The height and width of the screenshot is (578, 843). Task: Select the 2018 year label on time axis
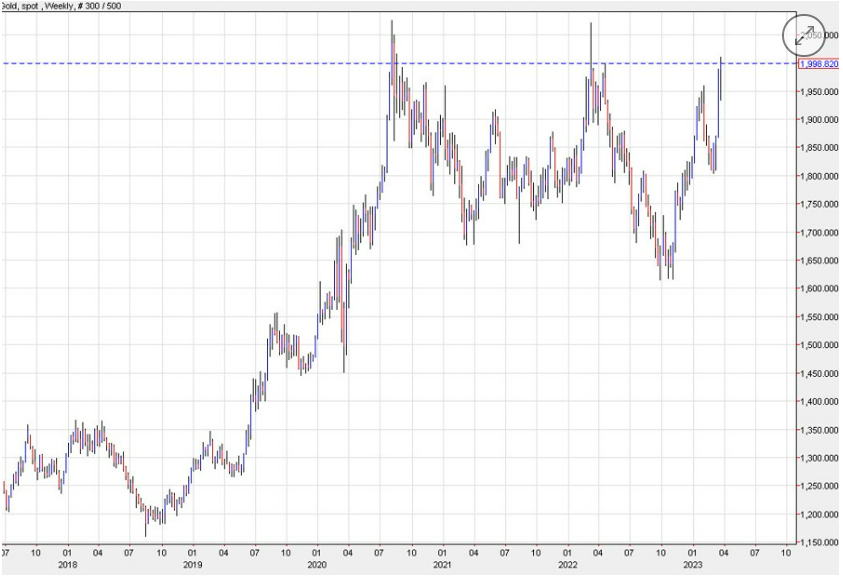67,564
